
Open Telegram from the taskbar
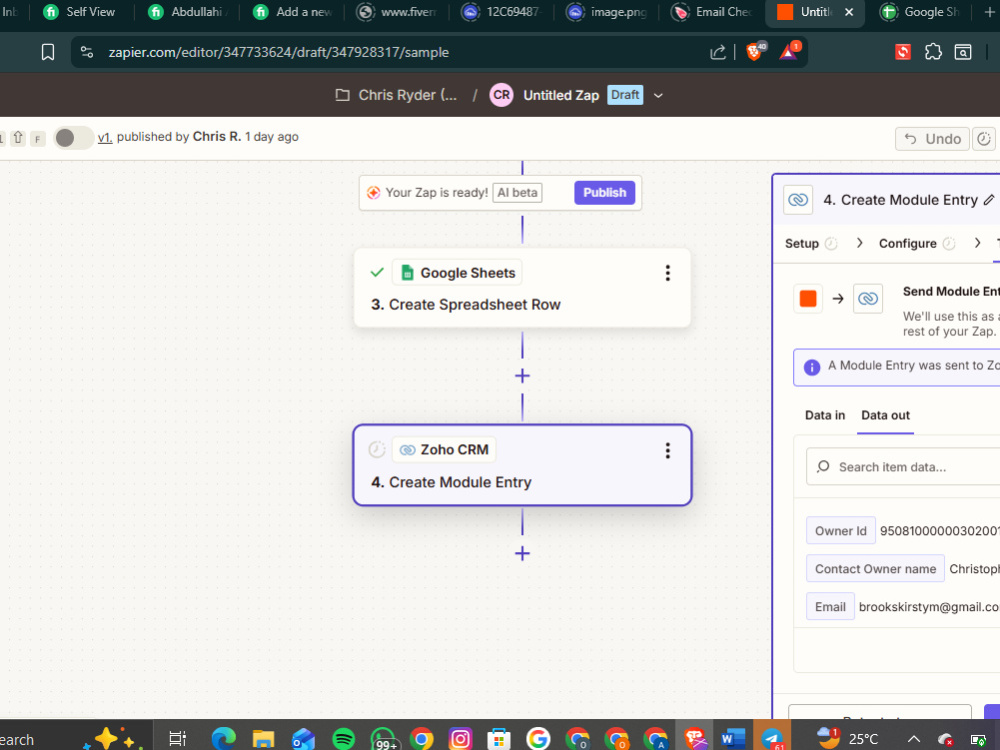772,739
